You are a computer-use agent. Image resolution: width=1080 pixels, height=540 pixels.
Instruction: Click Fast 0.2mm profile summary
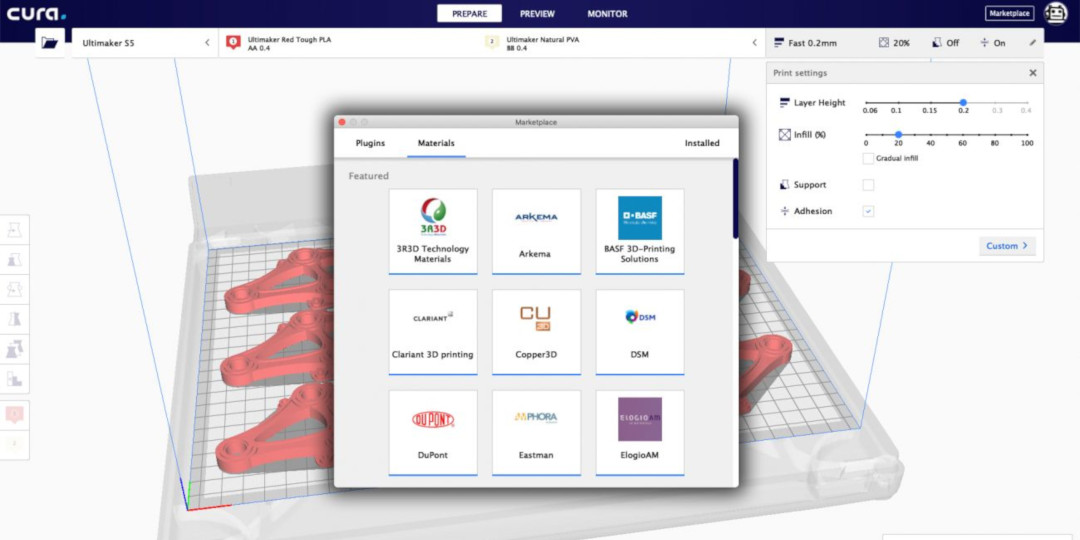coord(805,43)
